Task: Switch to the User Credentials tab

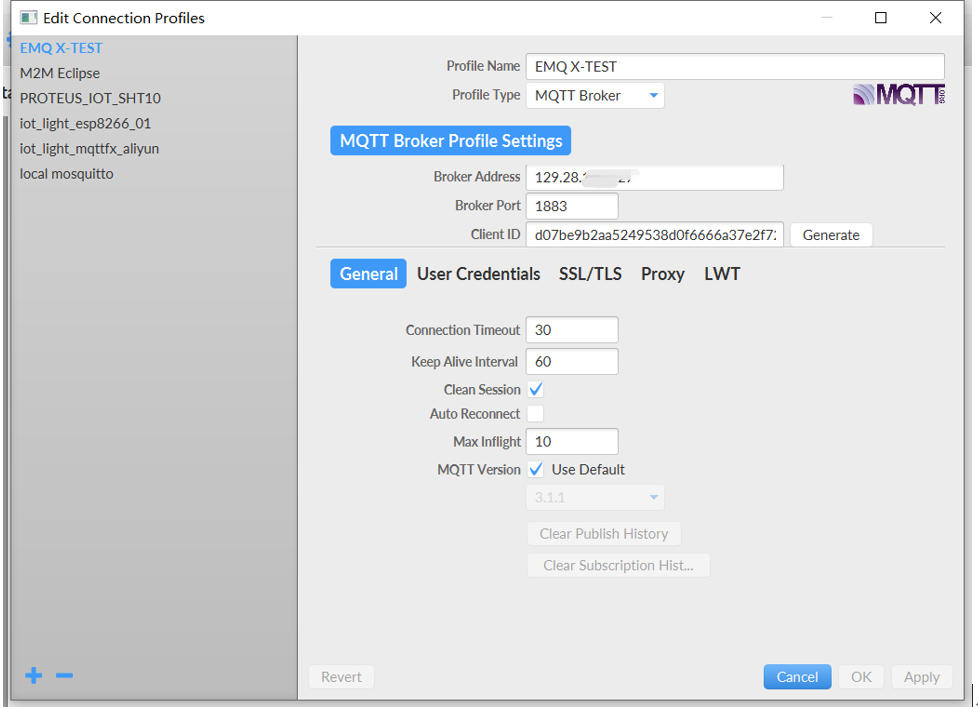Action: pyautogui.click(x=478, y=273)
